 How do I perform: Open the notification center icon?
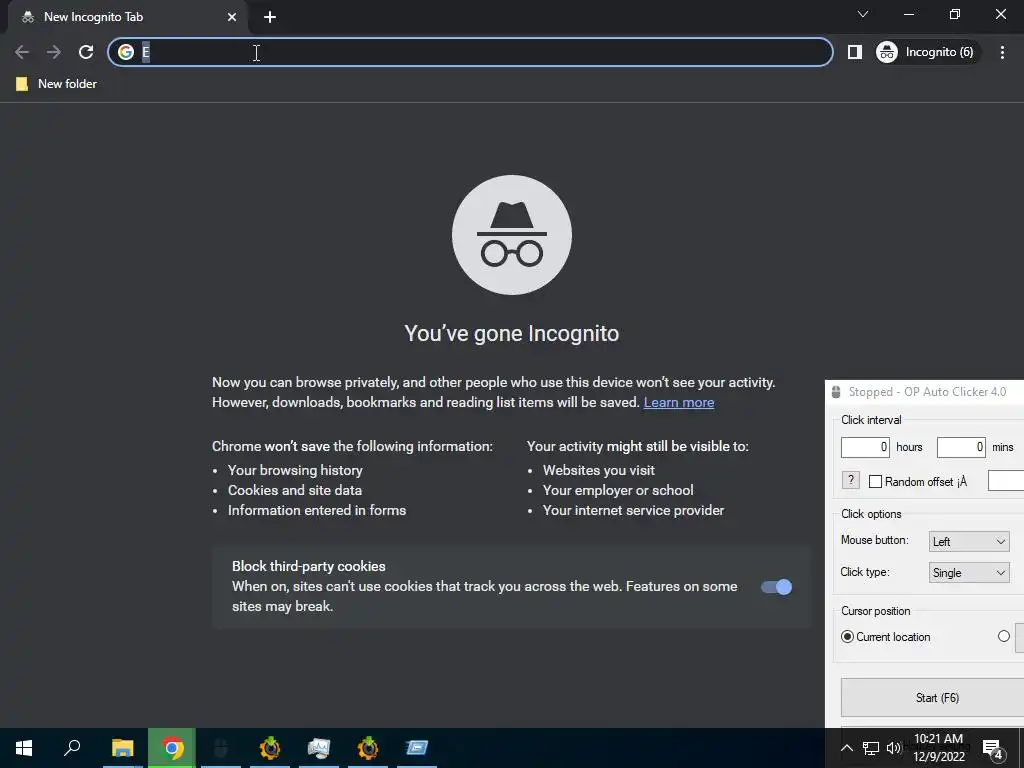click(x=992, y=749)
